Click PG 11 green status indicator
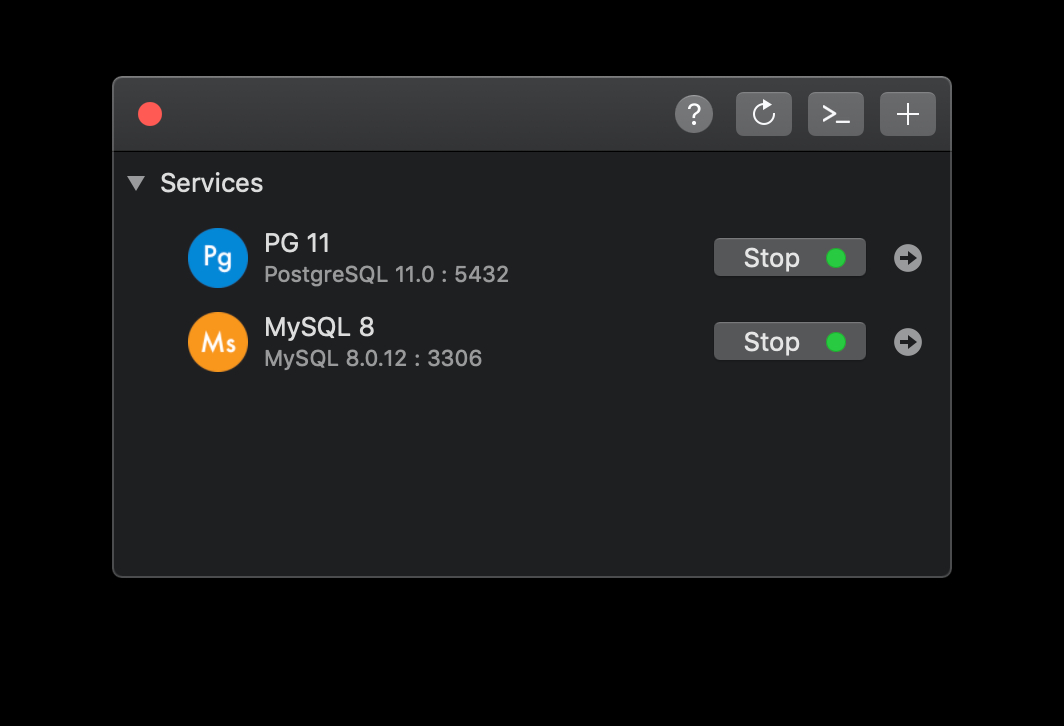 (x=836, y=258)
